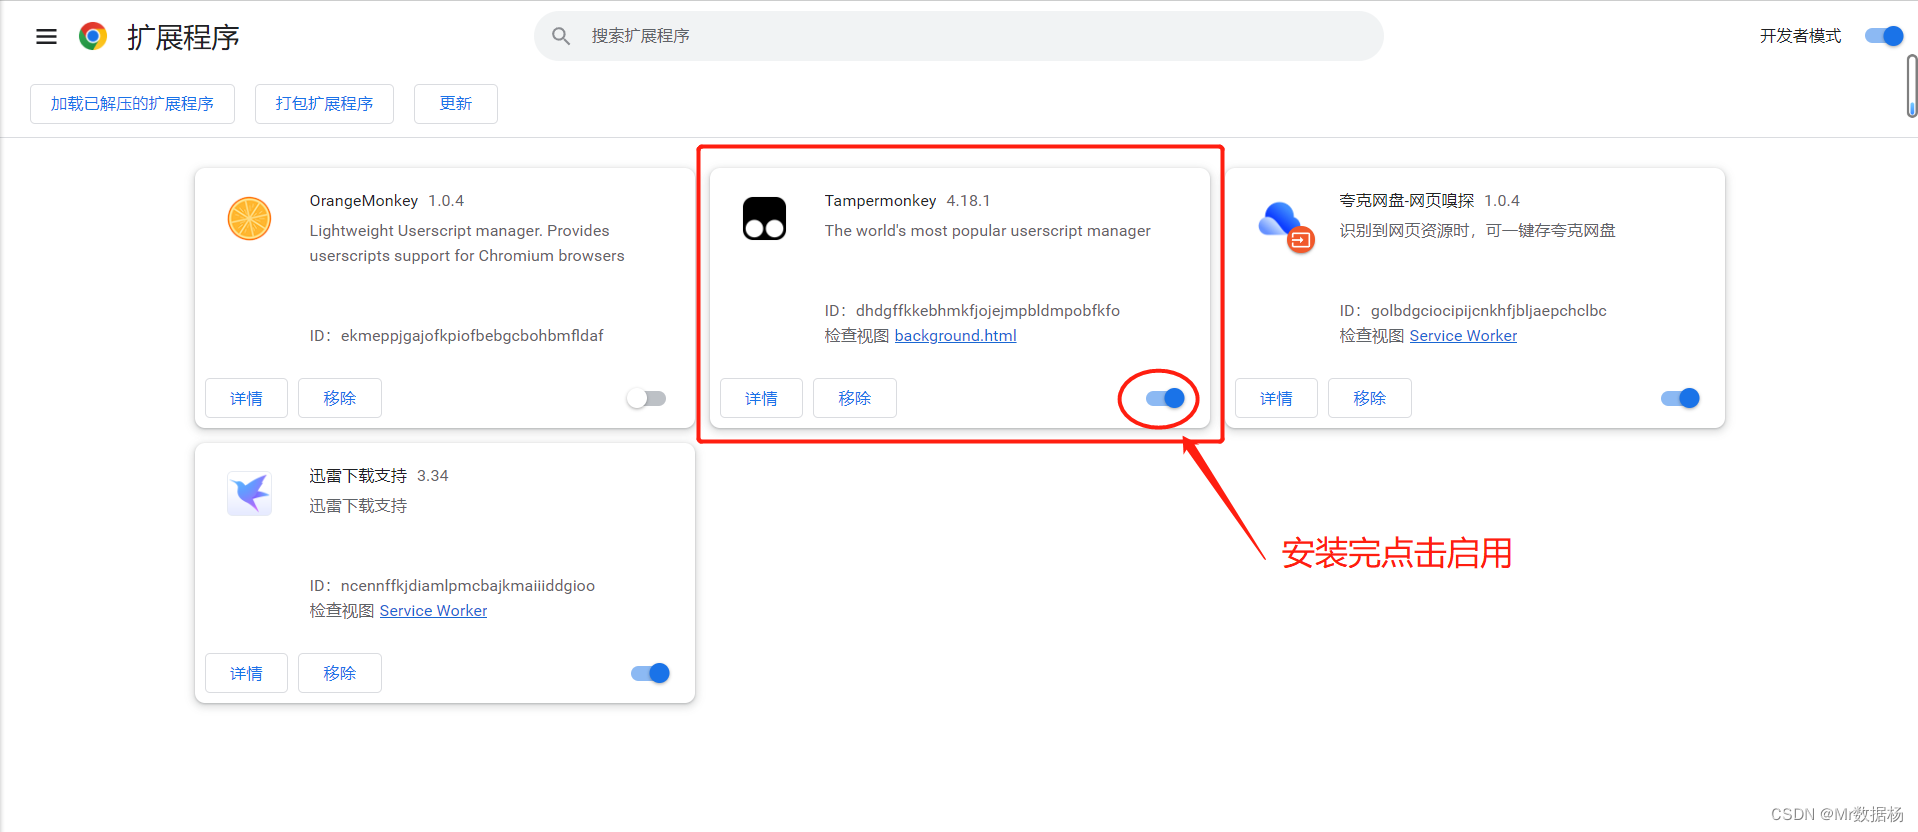Open 夸克网盘 Service Worker link

[1463, 336]
